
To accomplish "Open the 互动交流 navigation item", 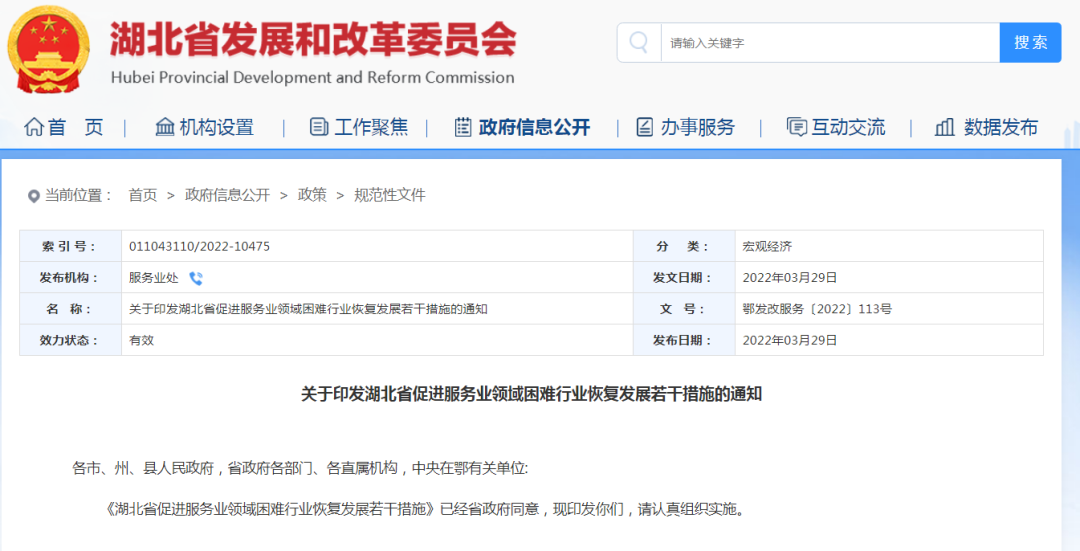I will [848, 127].
